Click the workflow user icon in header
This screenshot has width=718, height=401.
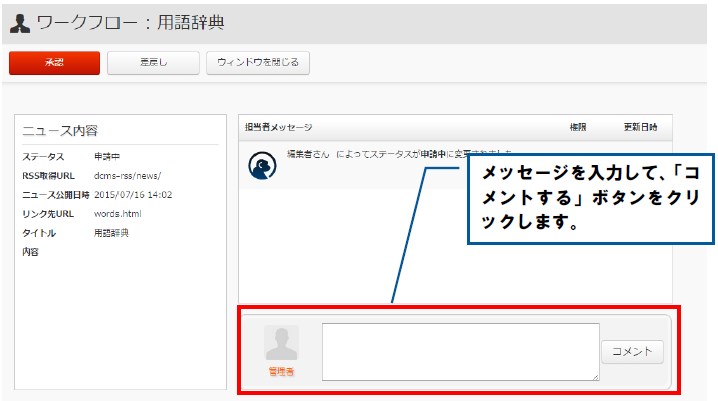pyautogui.click(x=20, y=23)
